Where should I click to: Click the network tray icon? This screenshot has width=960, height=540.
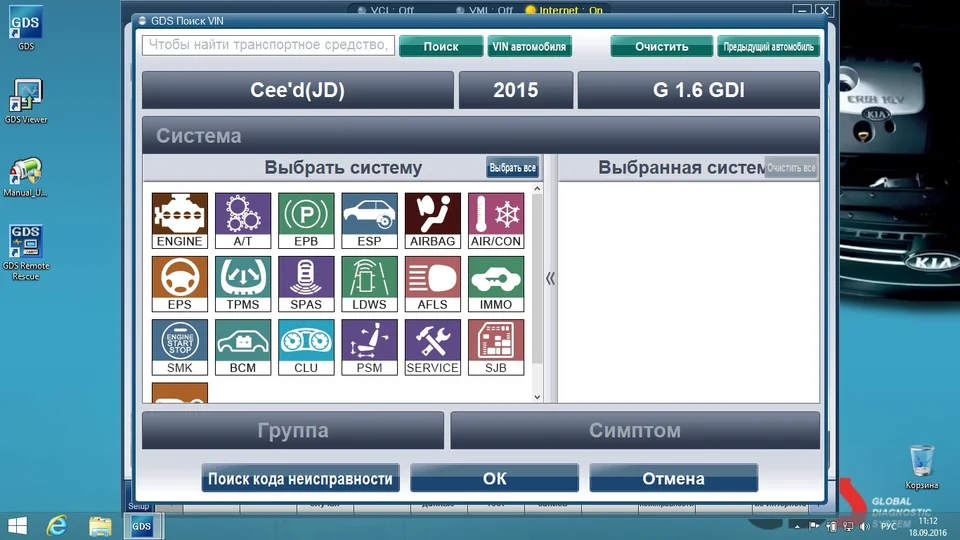click(848, 526)
